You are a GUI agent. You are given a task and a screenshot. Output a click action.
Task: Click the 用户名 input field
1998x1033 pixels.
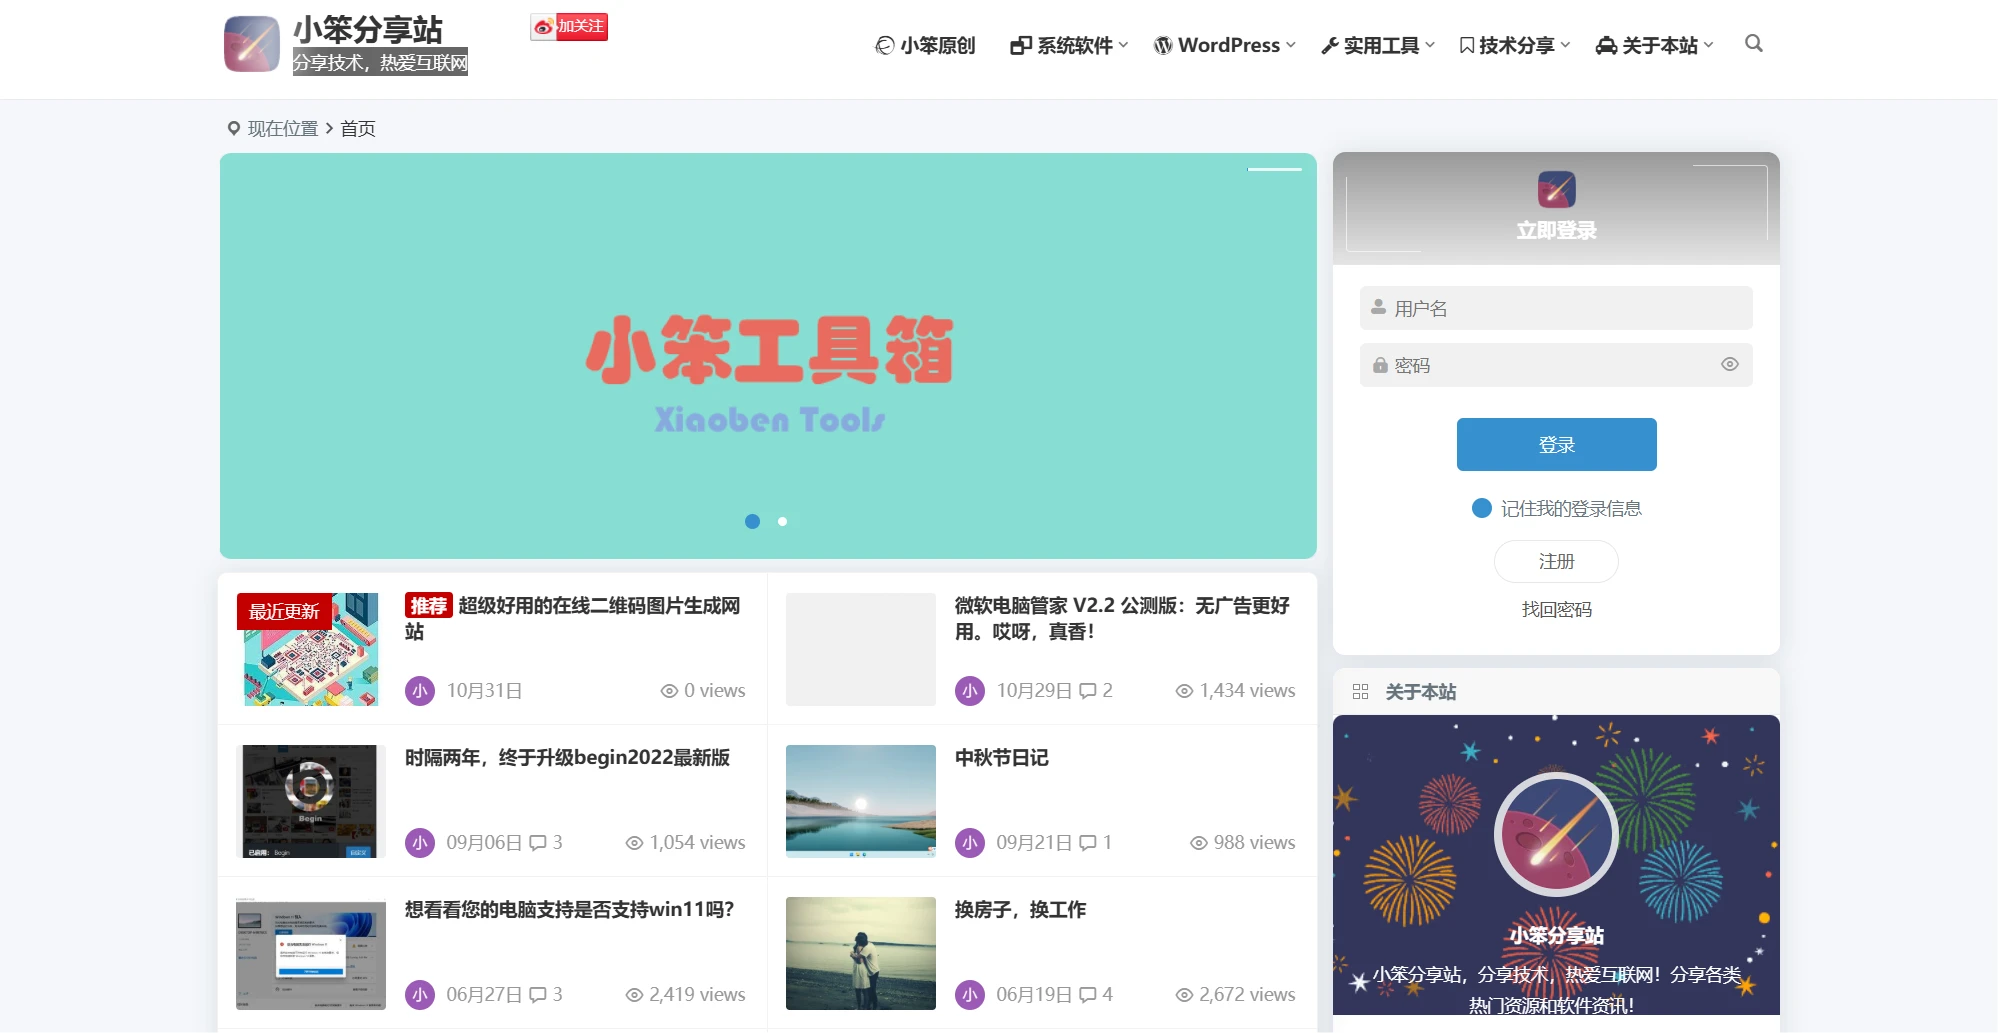click(1556, 308)
